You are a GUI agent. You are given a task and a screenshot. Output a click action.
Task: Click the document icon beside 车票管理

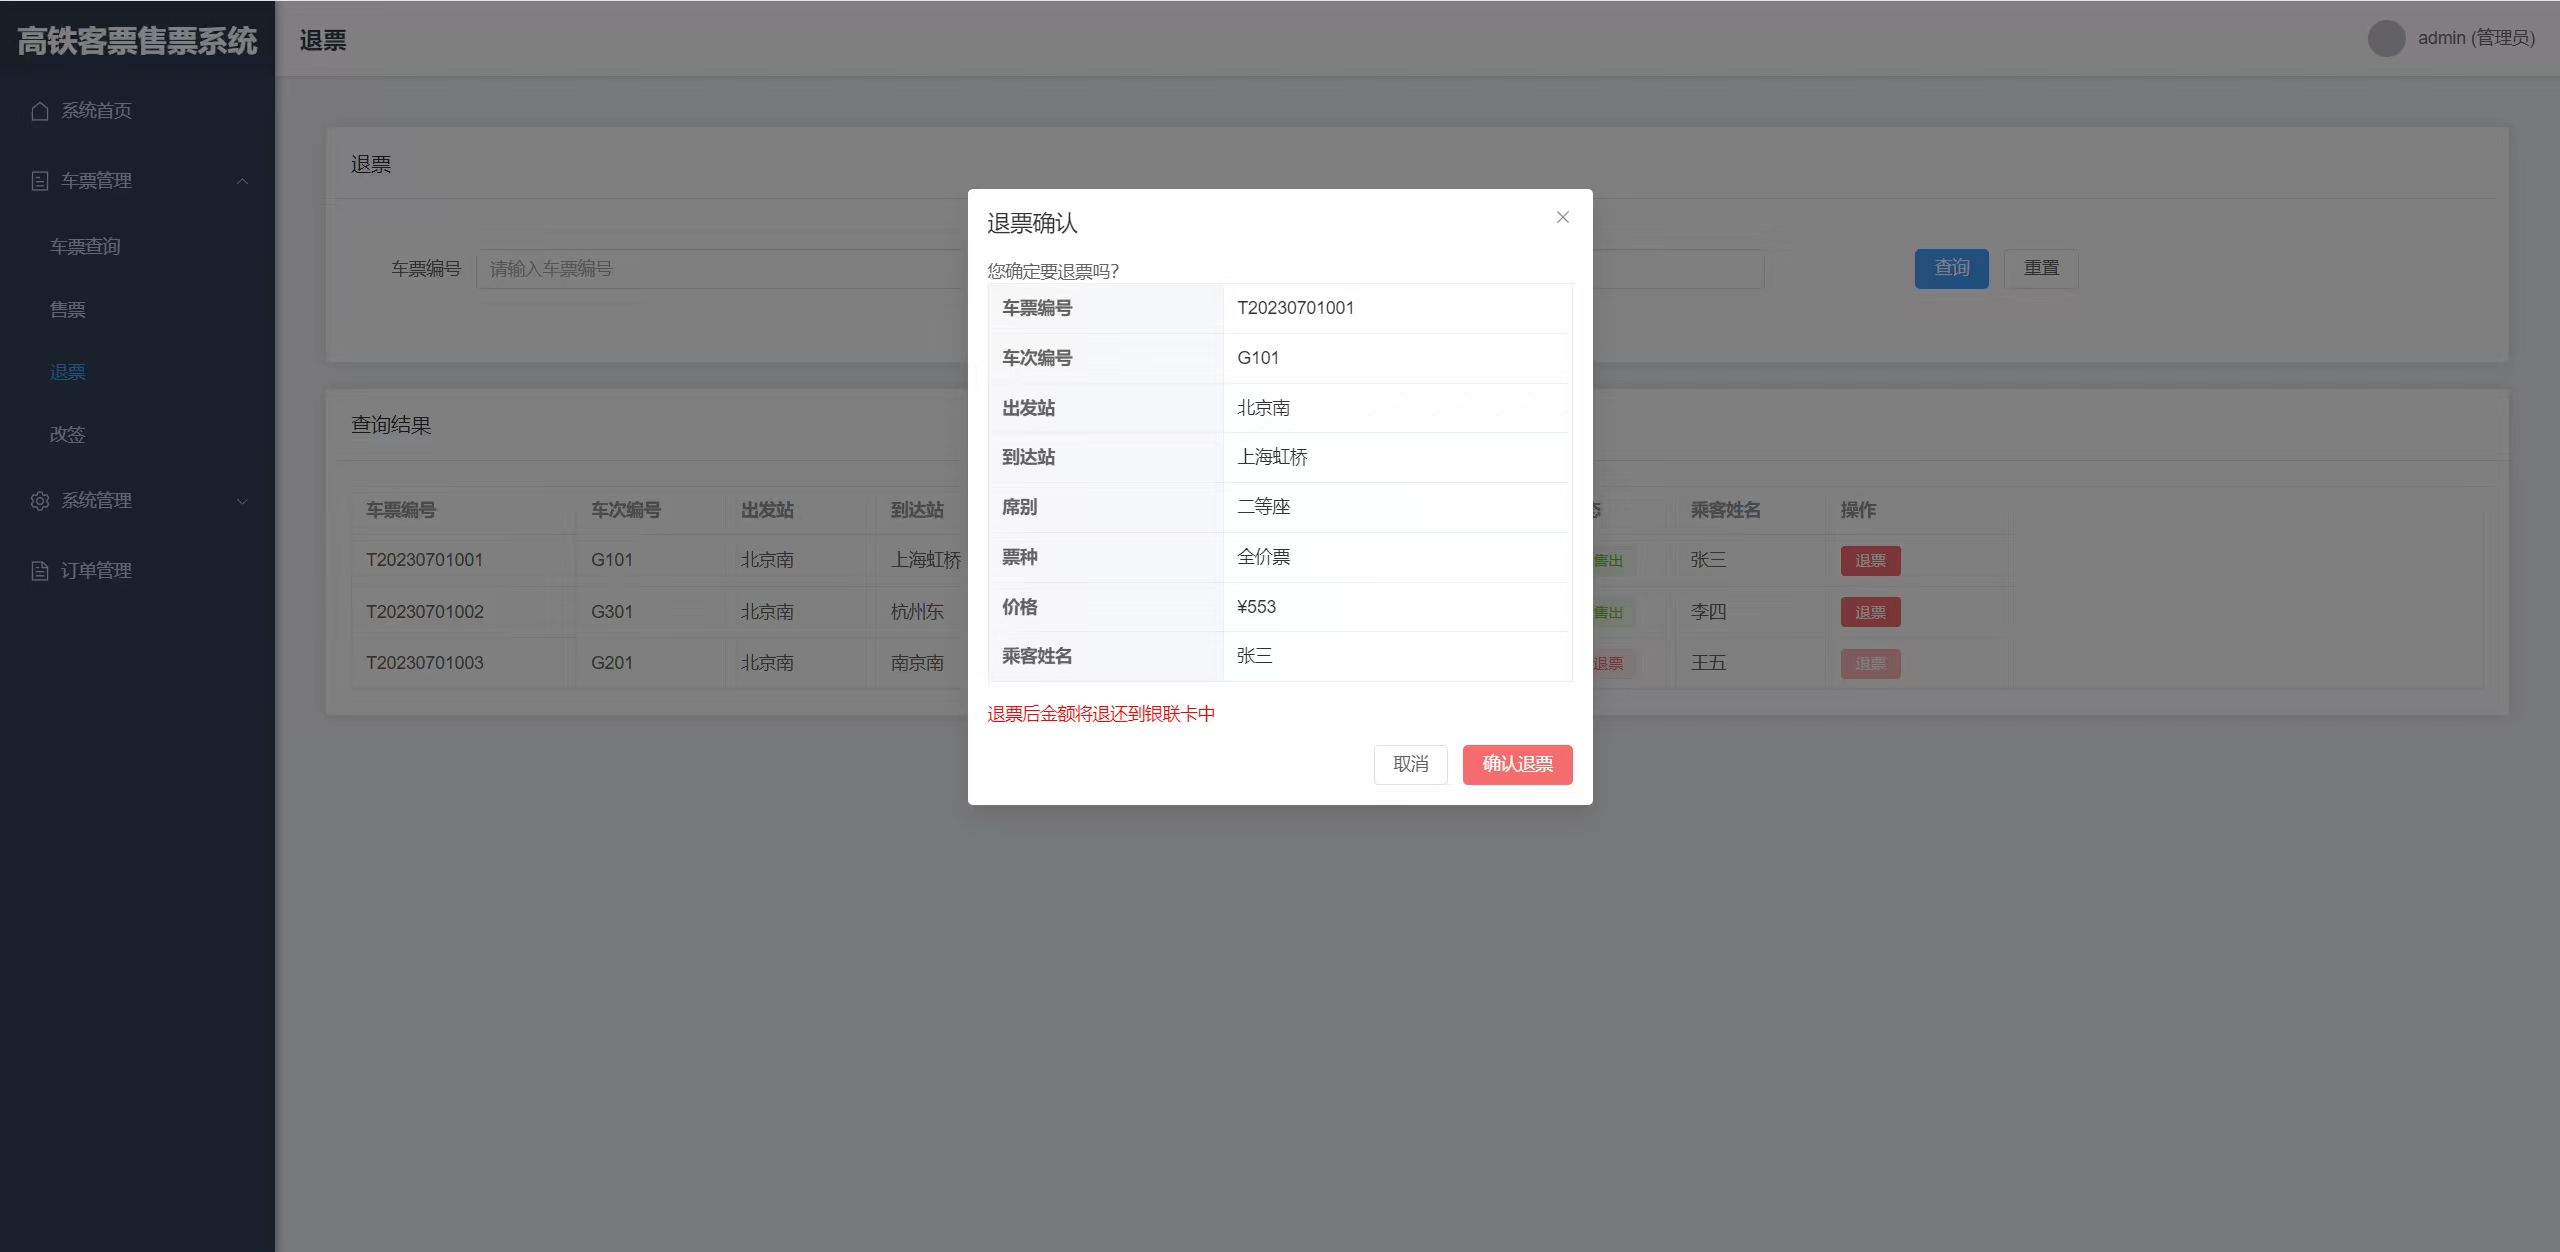coord(40,181)
